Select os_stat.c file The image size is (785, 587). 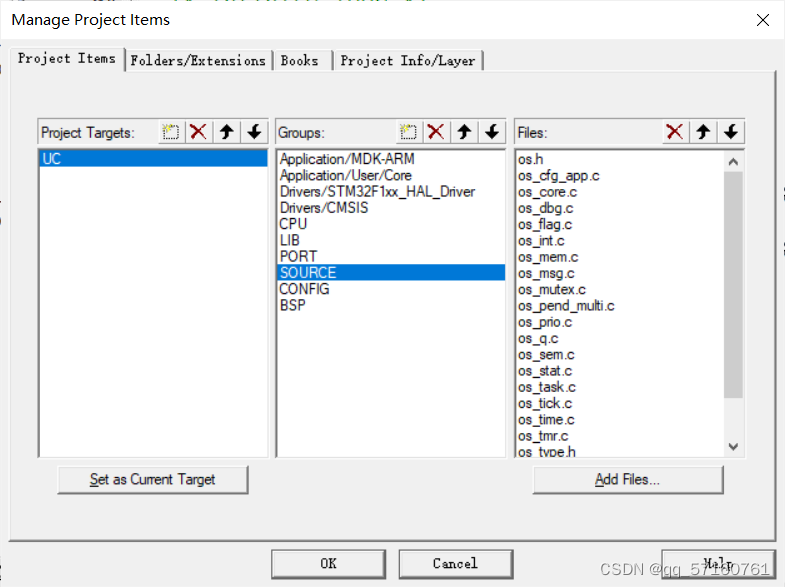point(620,371)
